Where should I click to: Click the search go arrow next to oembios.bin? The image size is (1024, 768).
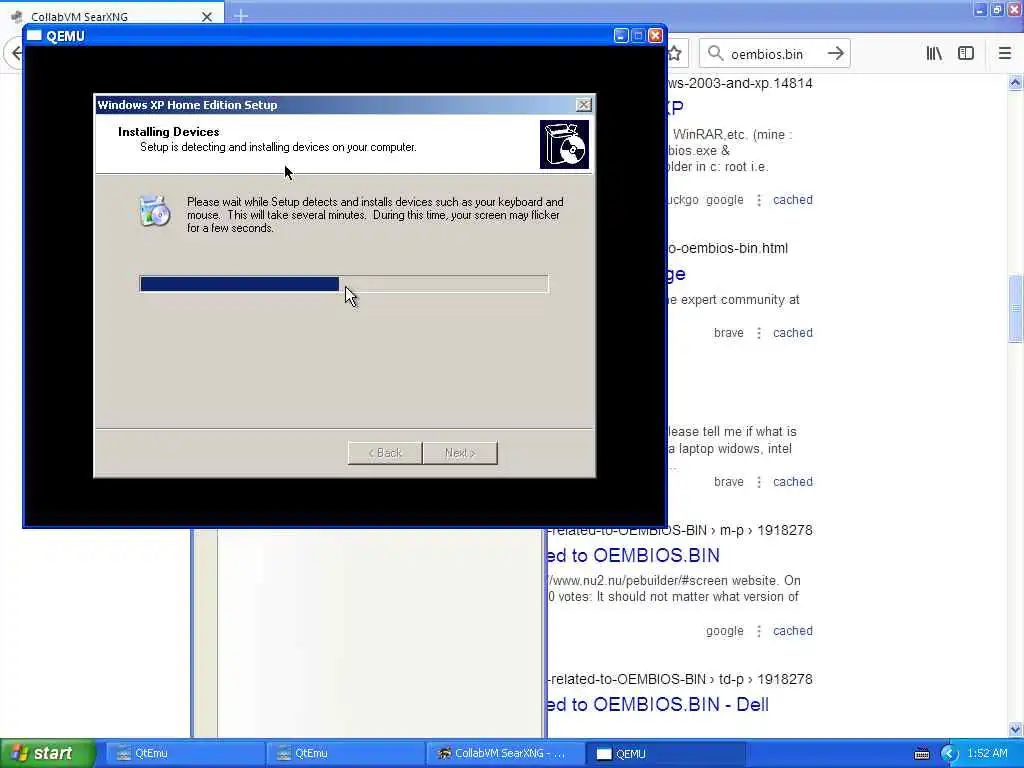pyautogui.click(x=835, y=54)
